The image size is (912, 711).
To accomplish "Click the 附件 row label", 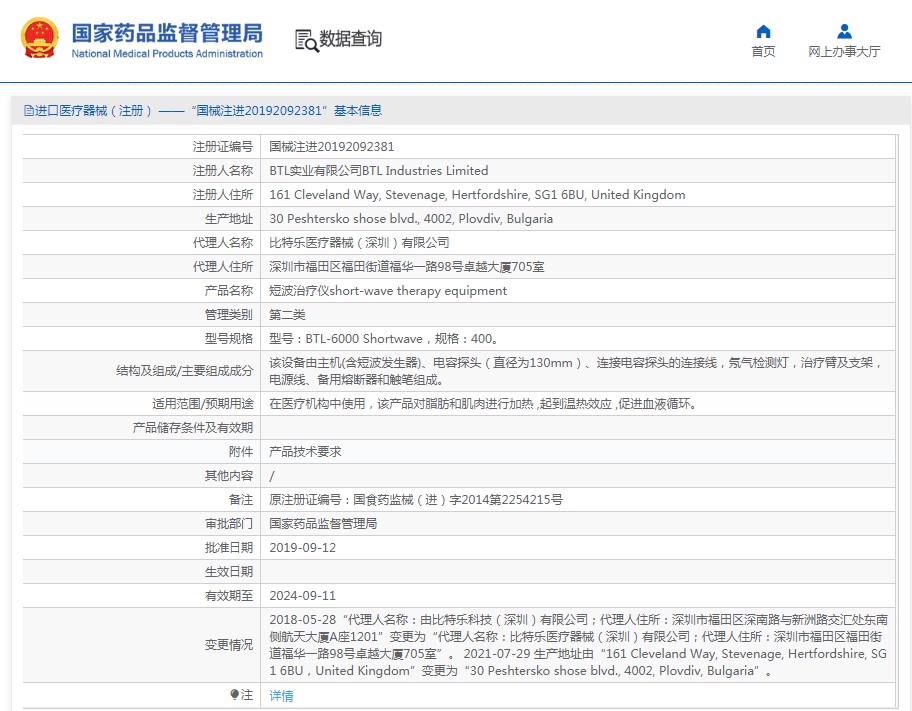I will point(241,452).
